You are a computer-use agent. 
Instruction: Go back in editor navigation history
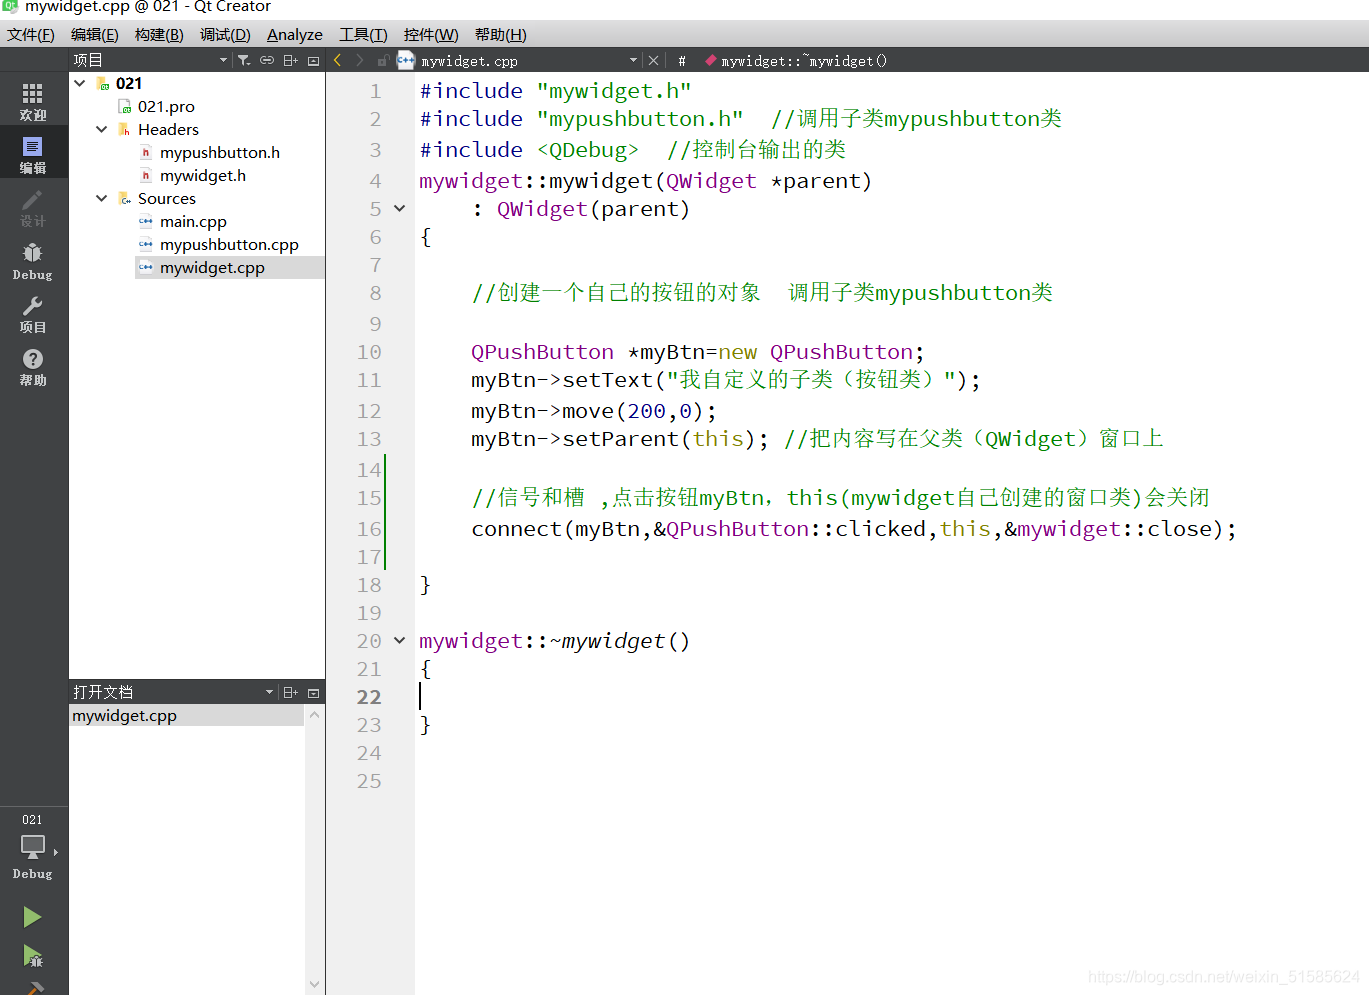pyautogui.click(x=338, y=61)
